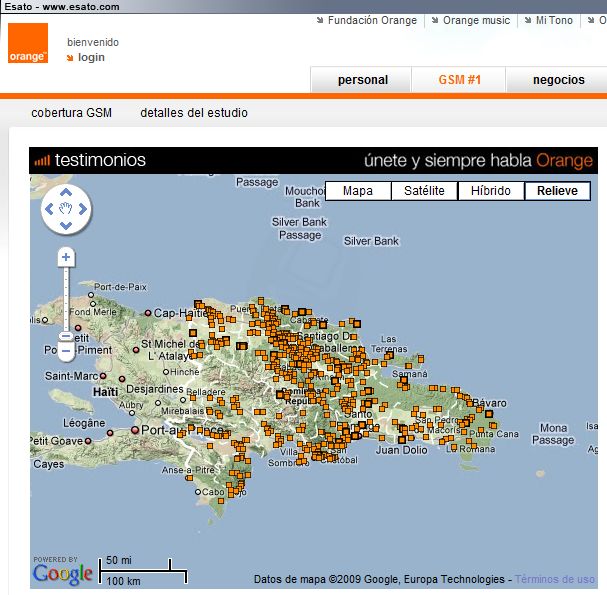Image resolution: width=607 pixels, height=595 pixels.
Task: Switch map view to Híbrido
Action: [x=491, y=191]
